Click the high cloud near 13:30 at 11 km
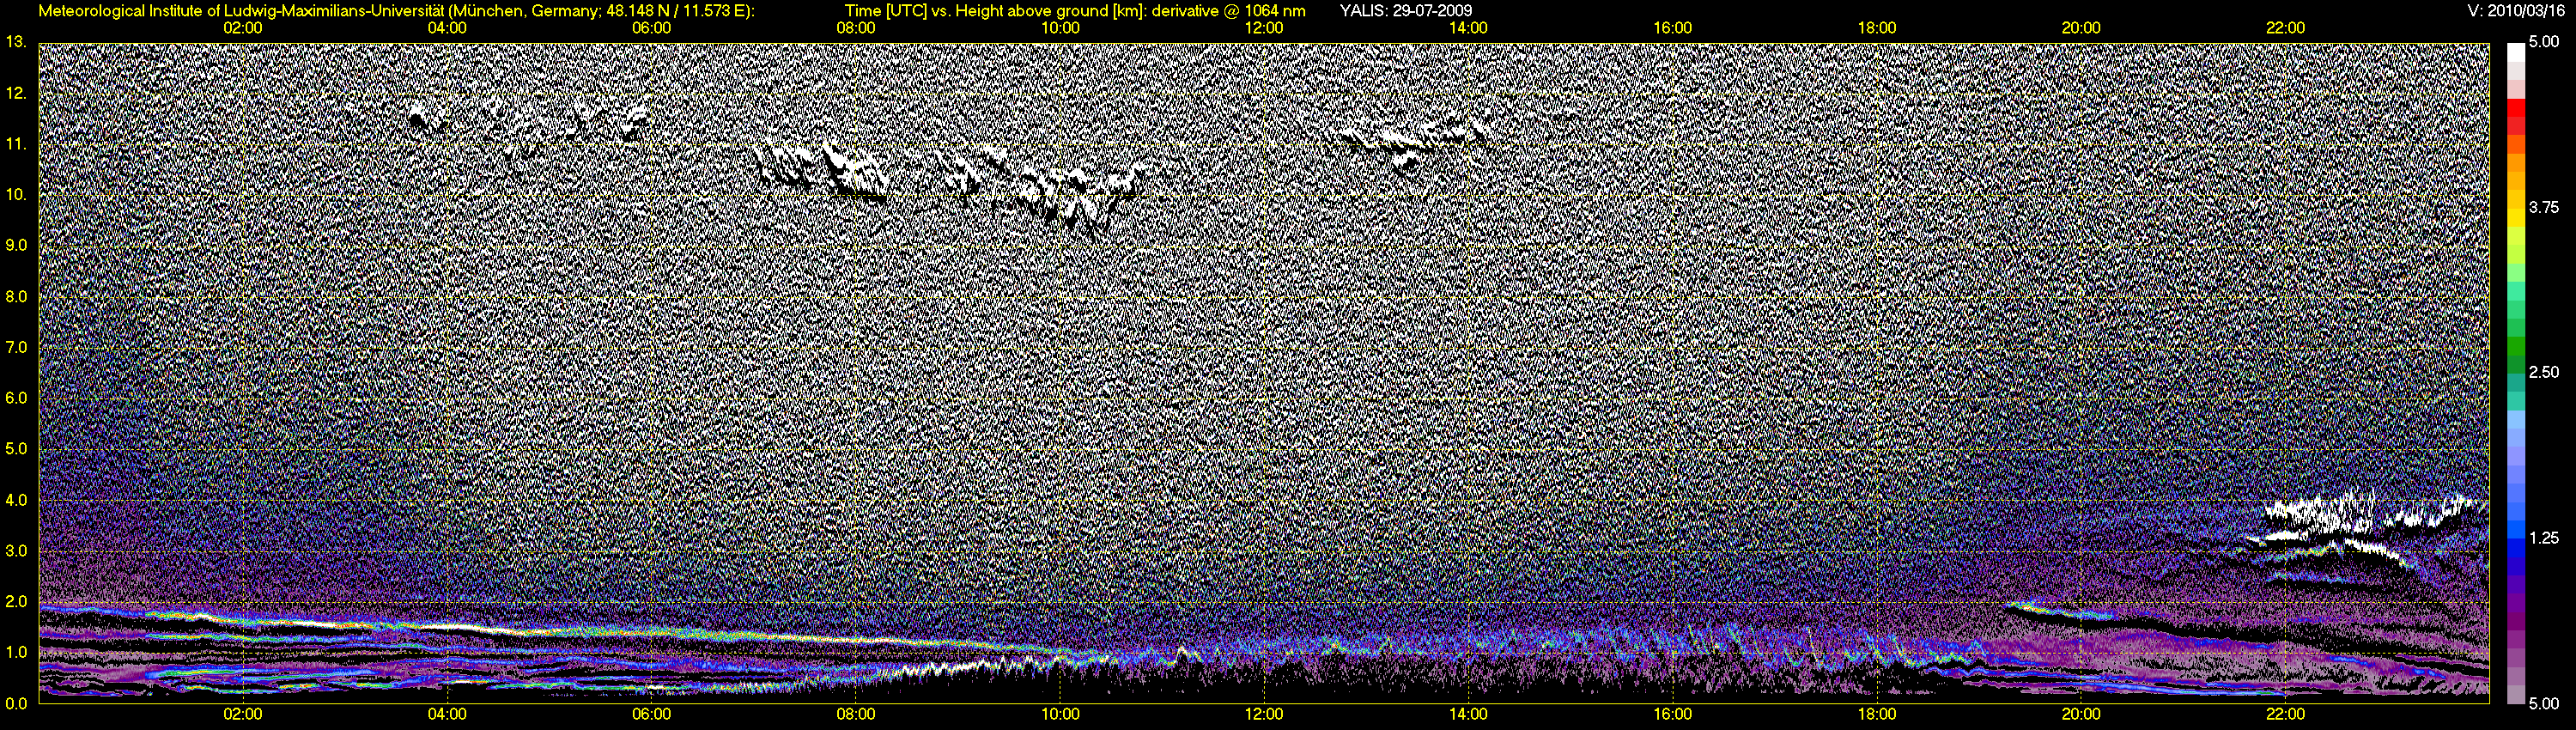2576x730 pixels. pyautogui.click(x=1412, y=143)
